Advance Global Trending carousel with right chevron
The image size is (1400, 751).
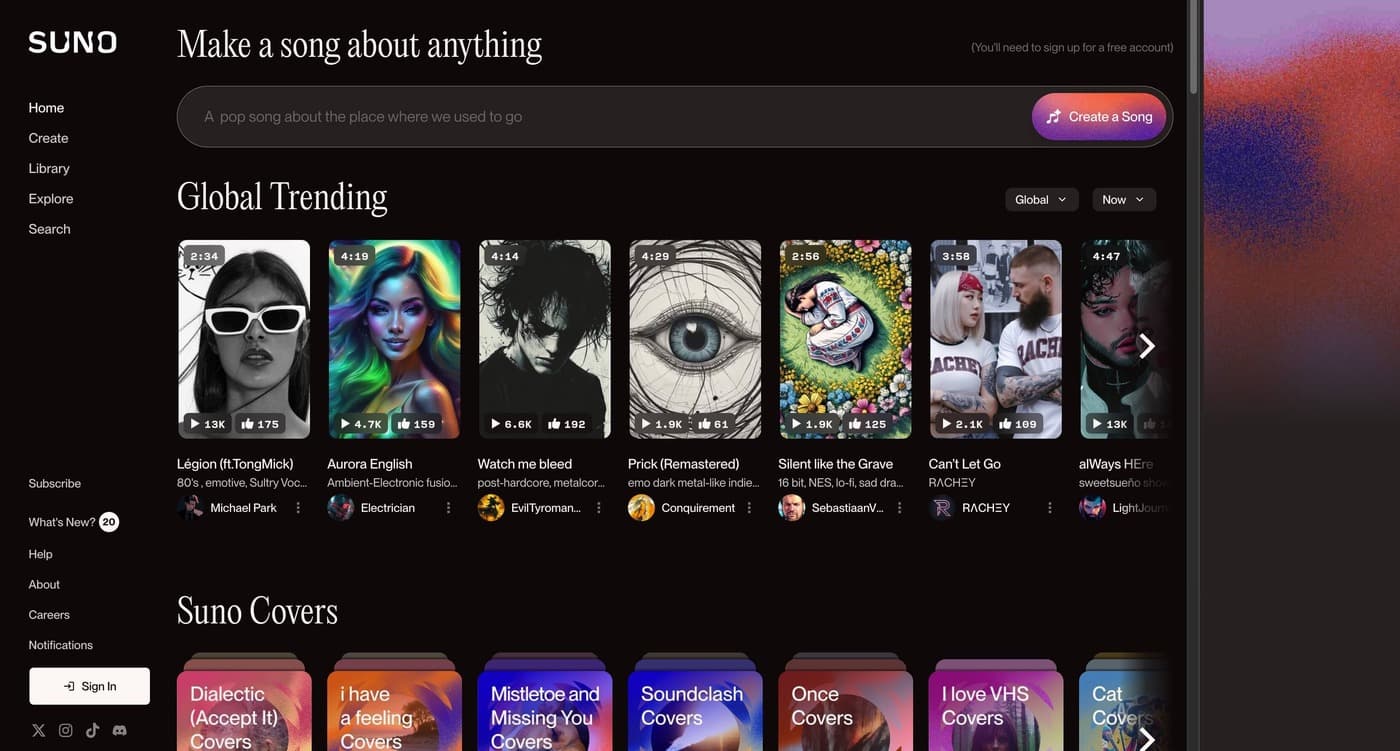(x=1147, y=346)
